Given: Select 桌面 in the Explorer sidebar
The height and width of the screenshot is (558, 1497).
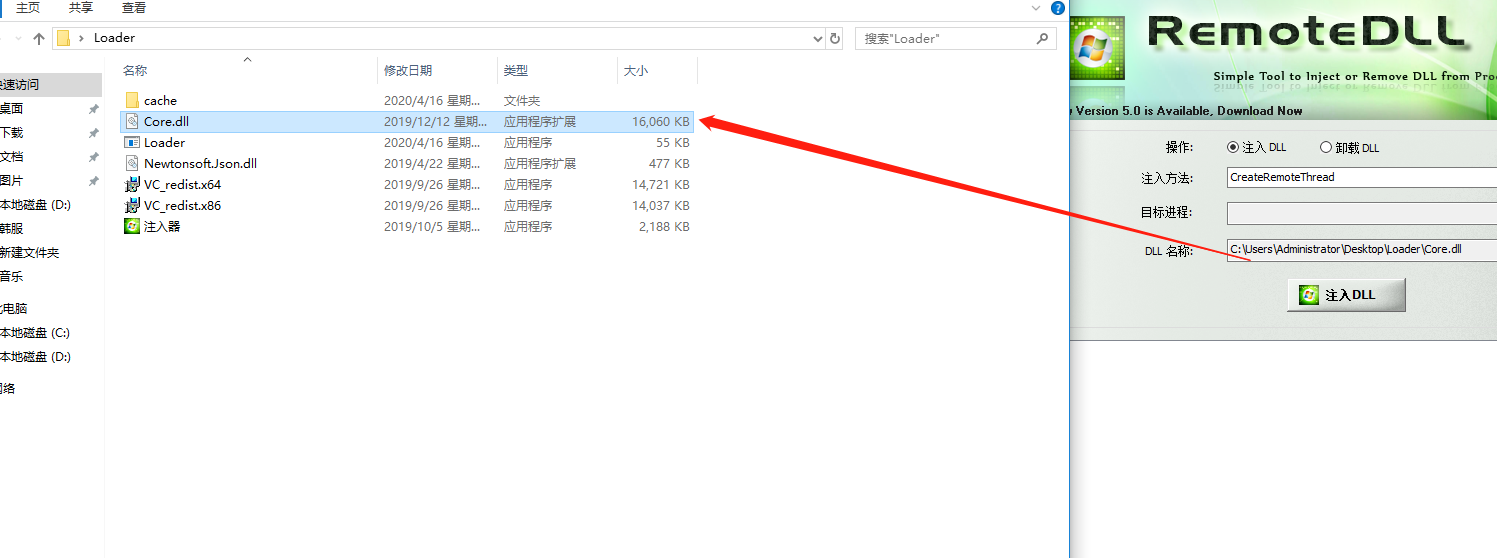Looking at the screenshot, I should click(11, 109).
